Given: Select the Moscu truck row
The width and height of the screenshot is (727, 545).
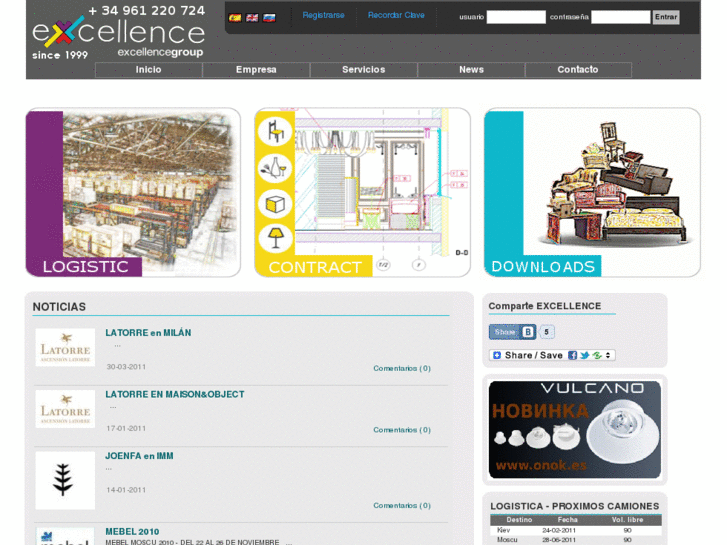Looking at the screenshot, I should point(576,540).
